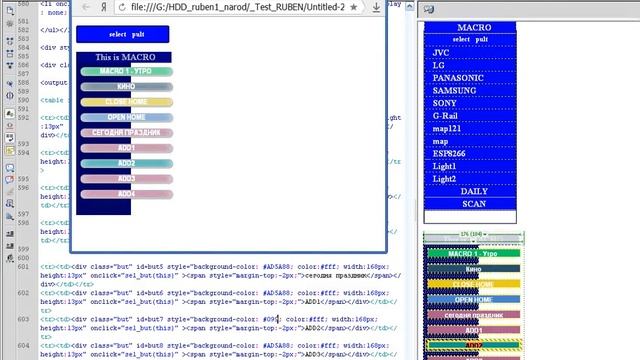
Task: Show the code navigator icon
Action: coord(10,24)
